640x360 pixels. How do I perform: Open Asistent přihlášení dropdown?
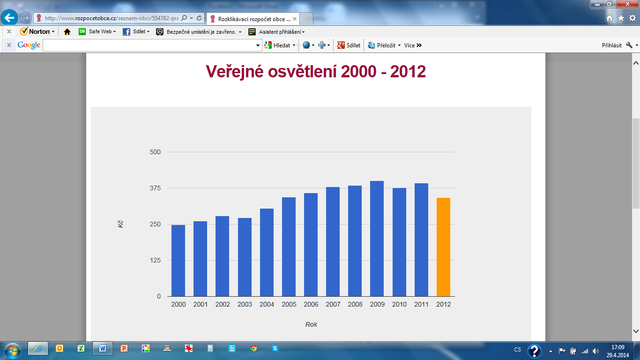303,32
